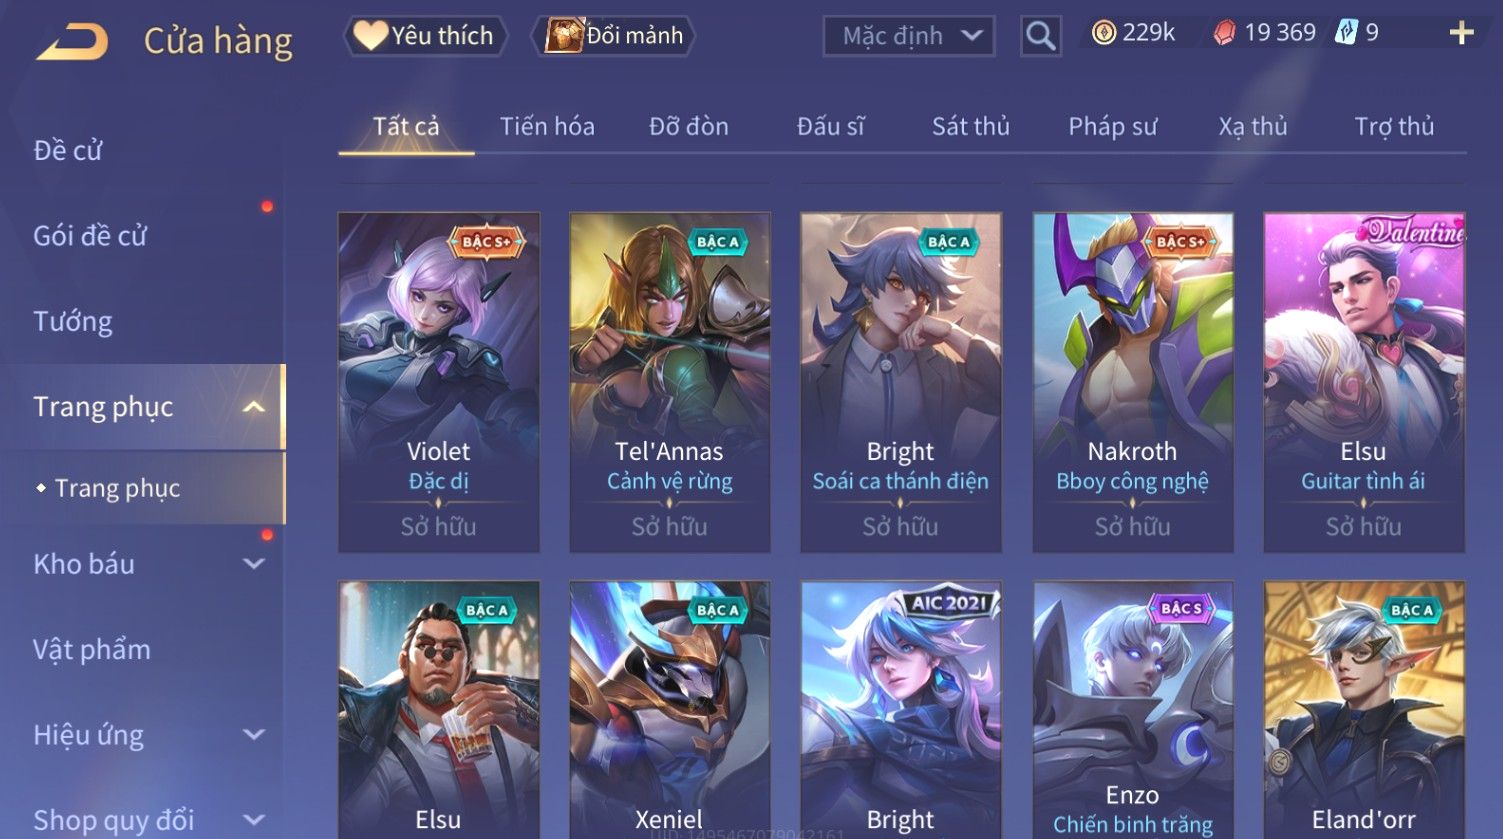Open the Mặc định sort dropdown
The width and height of the screenshot is (1503, 839).
tap(908, 37)
